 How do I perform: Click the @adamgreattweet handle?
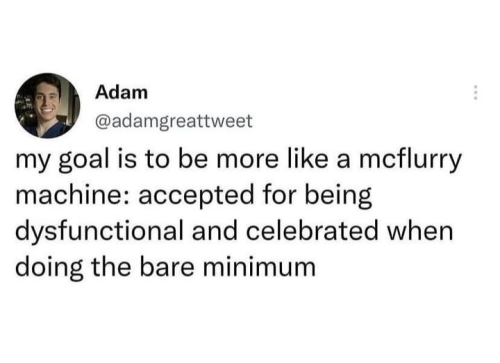tap(174, 122)
